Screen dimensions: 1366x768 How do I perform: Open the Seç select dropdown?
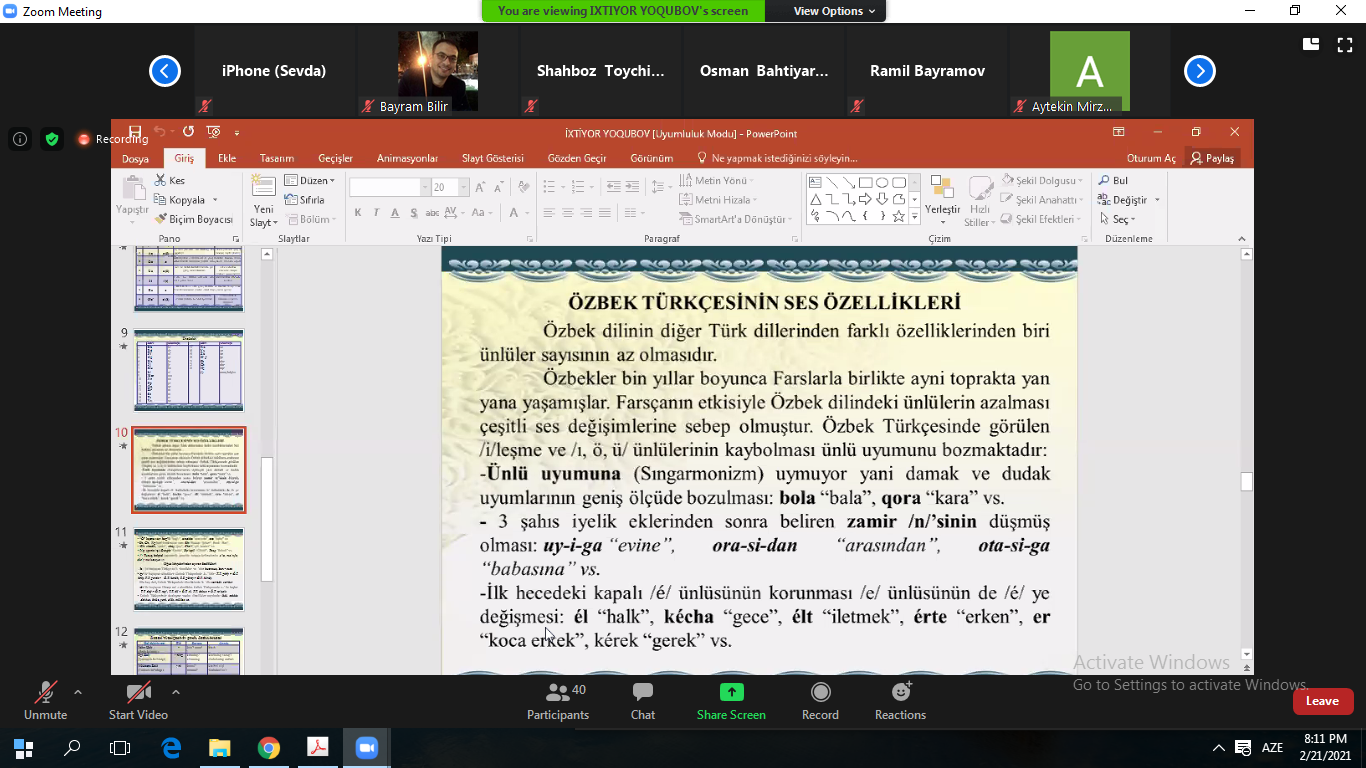(x=1117, y=219)
